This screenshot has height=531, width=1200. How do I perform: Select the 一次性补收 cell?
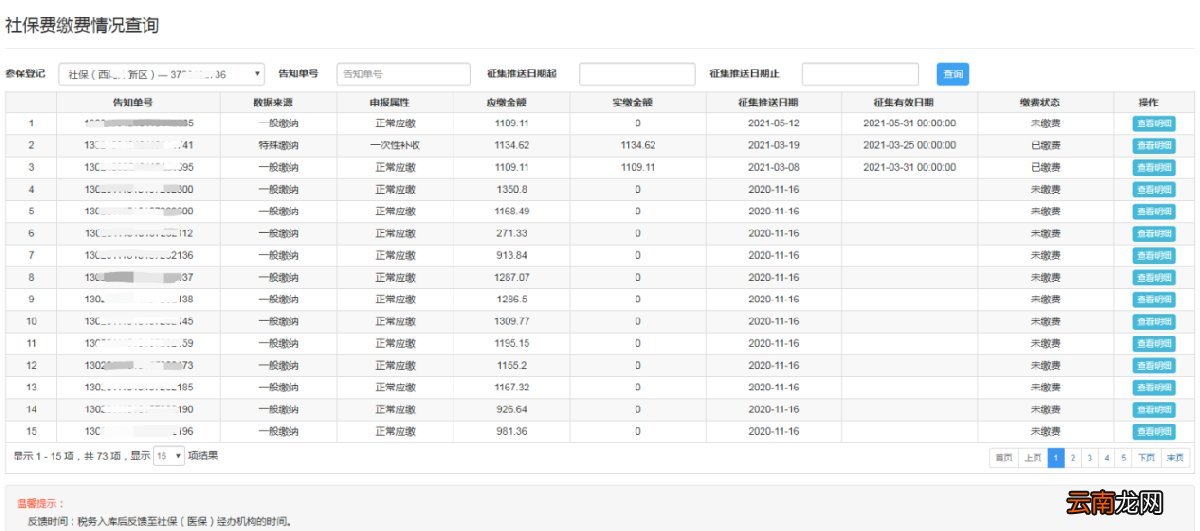tap(395, 146)
